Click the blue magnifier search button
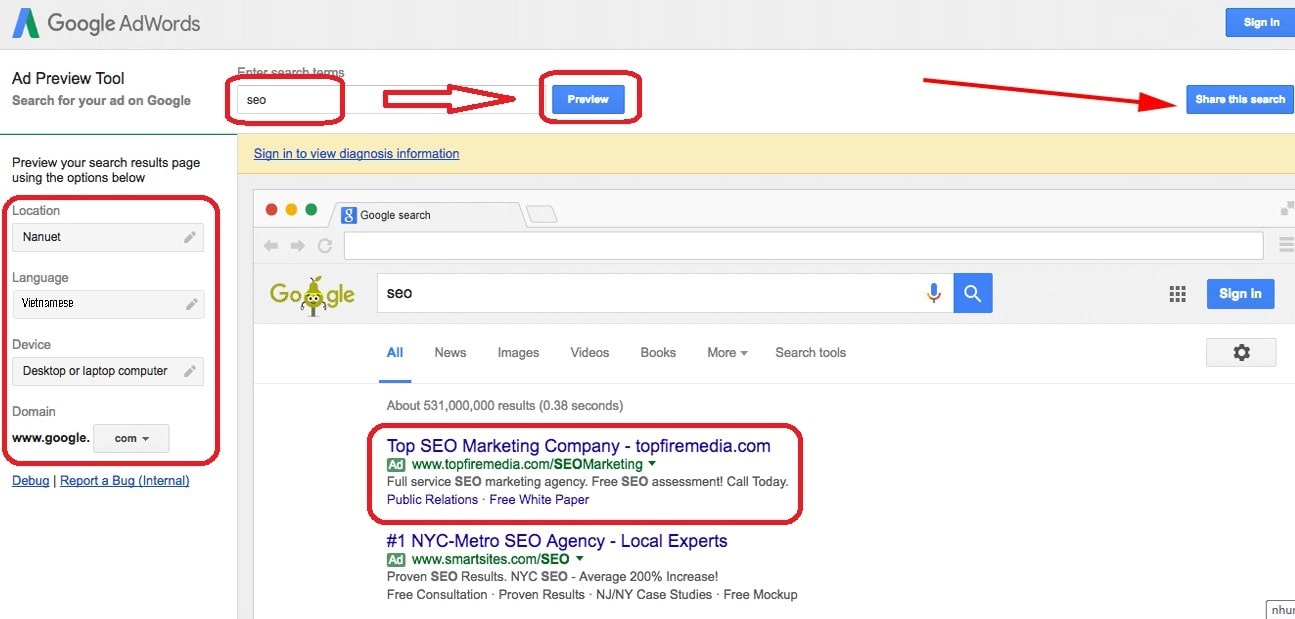 tap(973, 293)
